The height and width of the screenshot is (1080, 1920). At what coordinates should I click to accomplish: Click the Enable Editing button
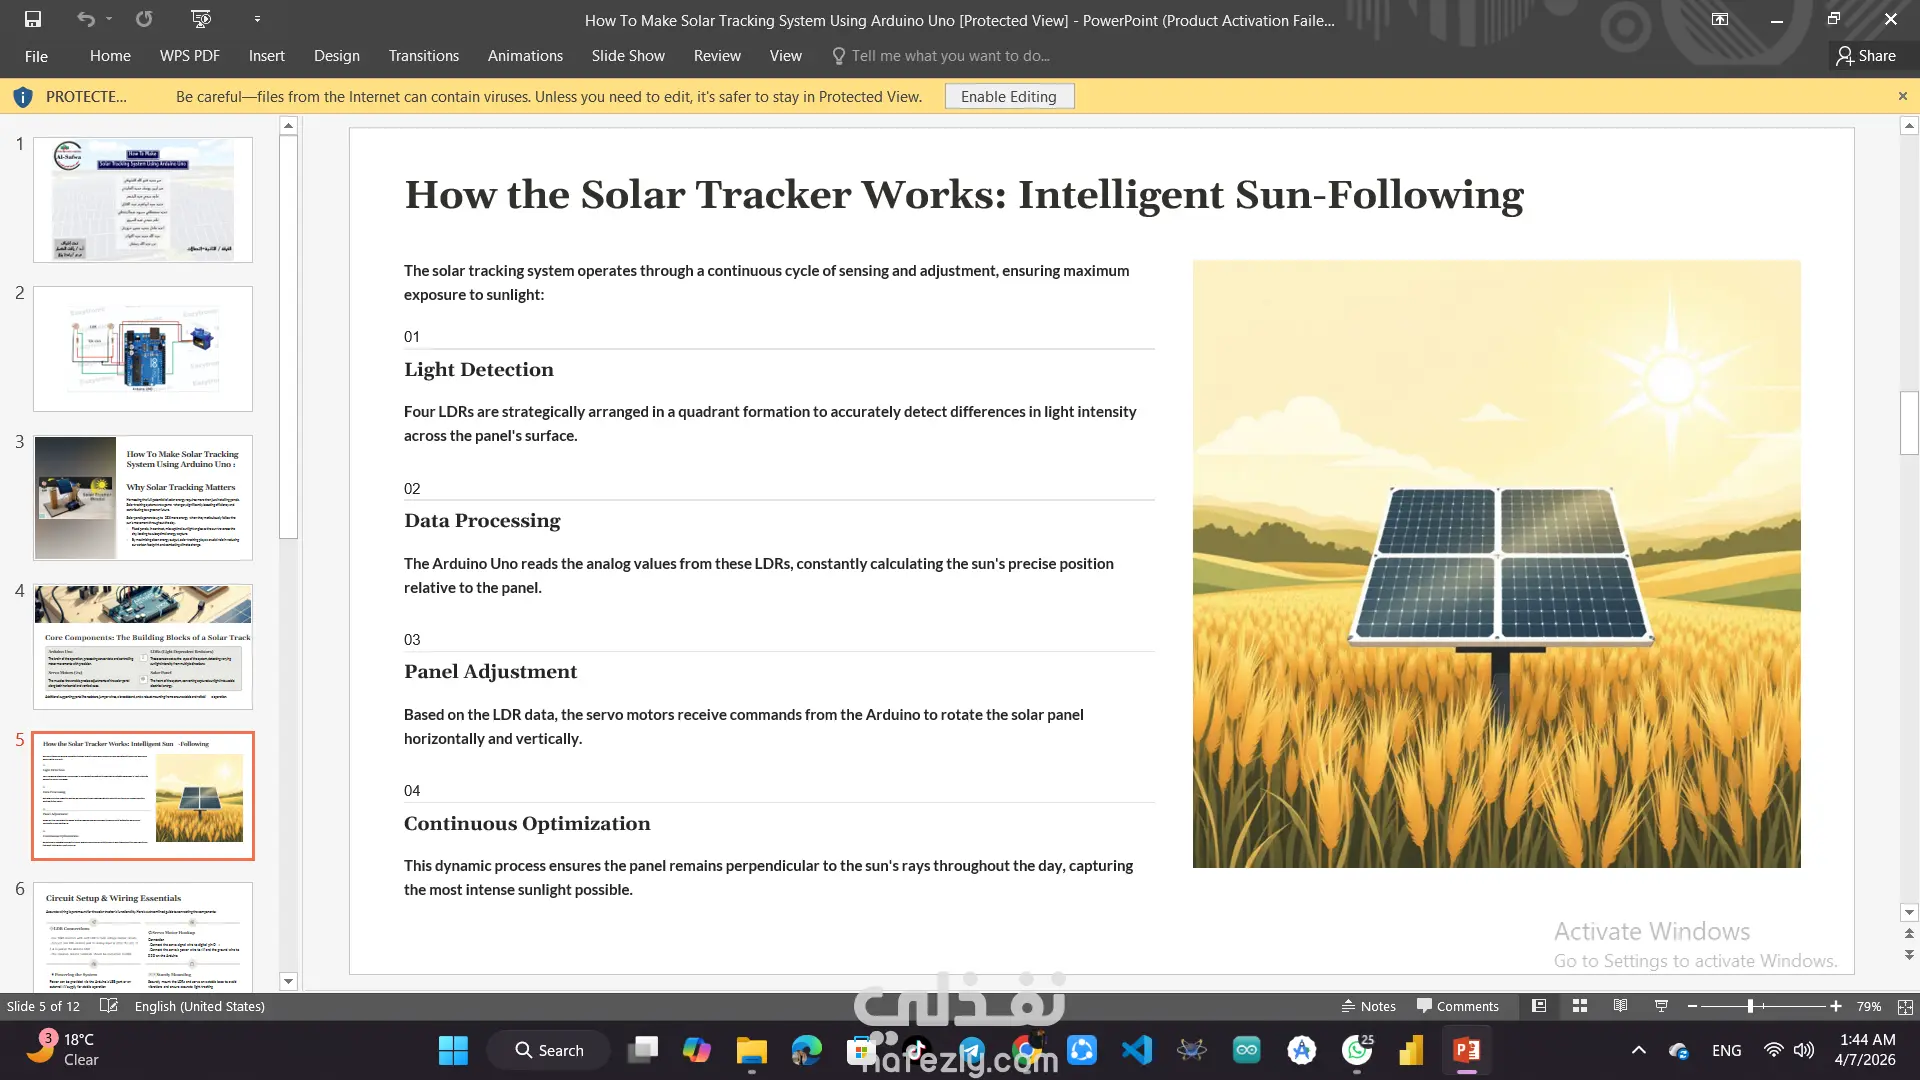tap(1008, 97)
